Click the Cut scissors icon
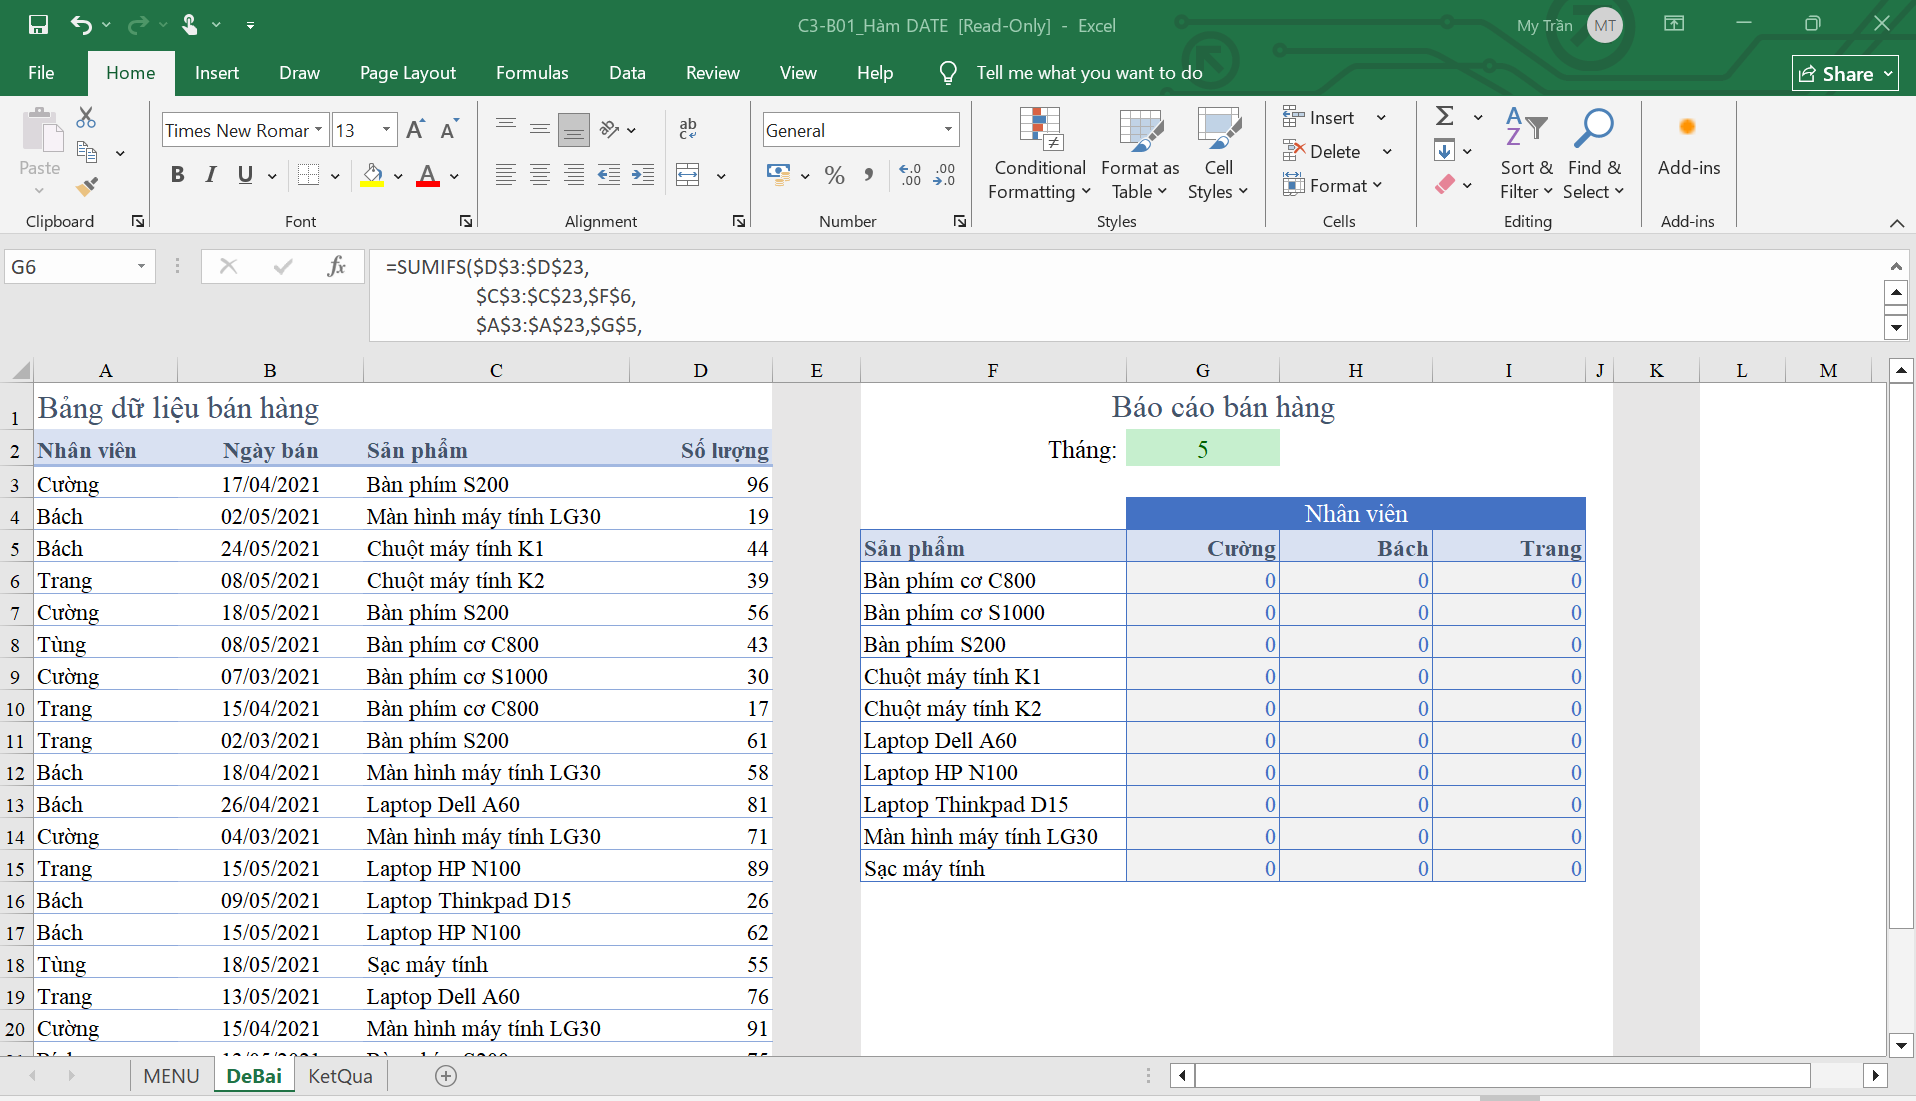 (x=87, y=118)
